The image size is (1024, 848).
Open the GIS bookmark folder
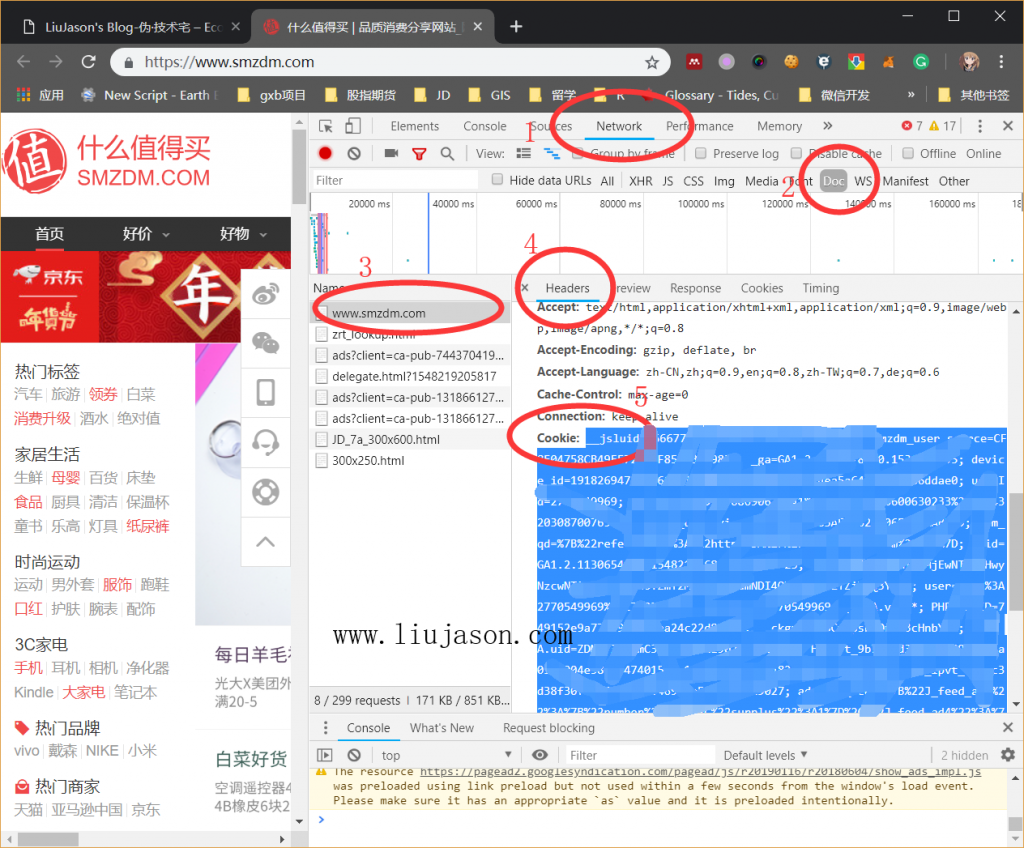(490, 95)
